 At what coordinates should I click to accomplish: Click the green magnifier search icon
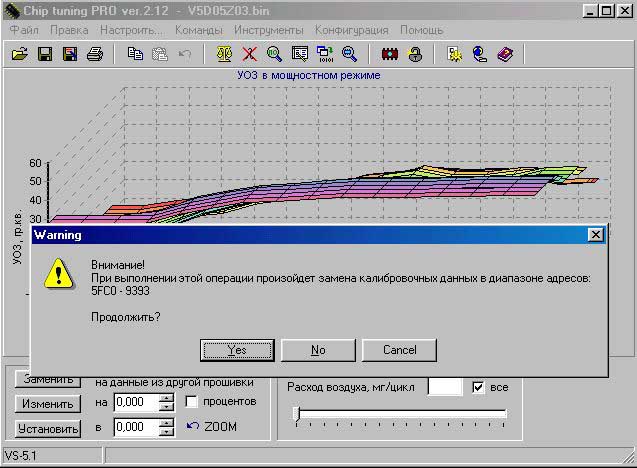(x=274, y=54)
